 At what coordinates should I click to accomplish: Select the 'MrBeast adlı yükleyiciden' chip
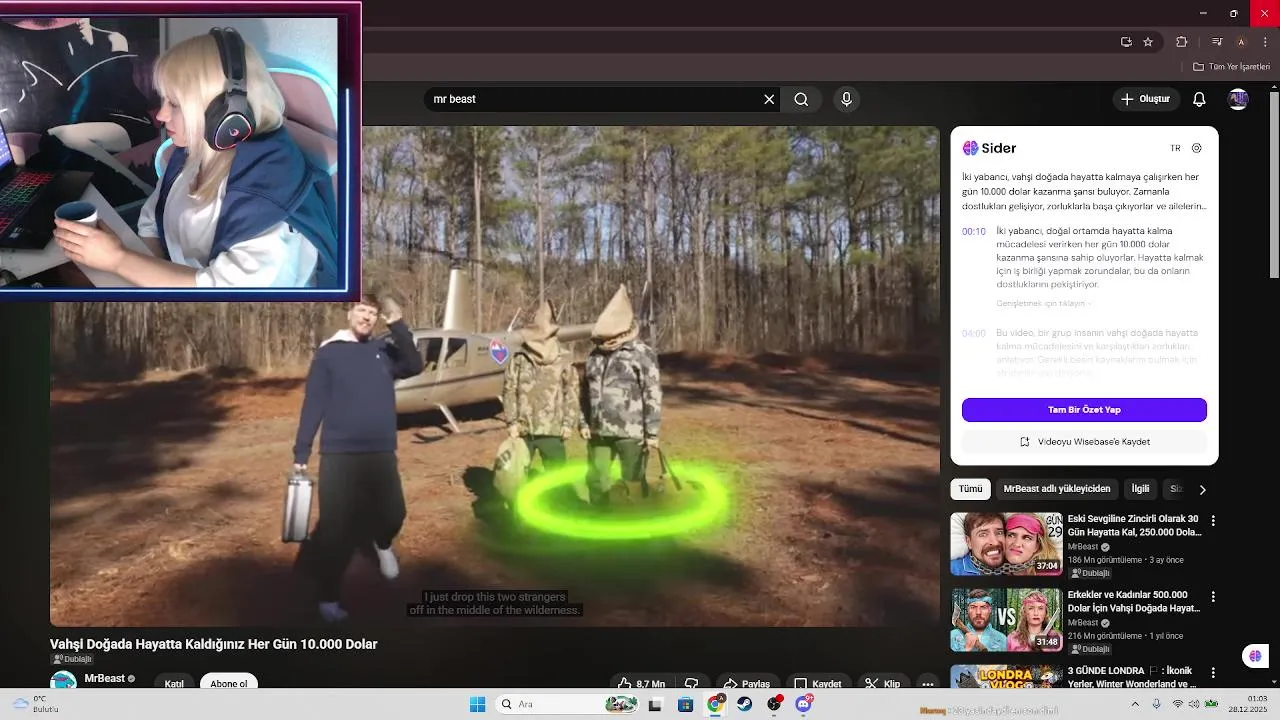[1056, 489]
